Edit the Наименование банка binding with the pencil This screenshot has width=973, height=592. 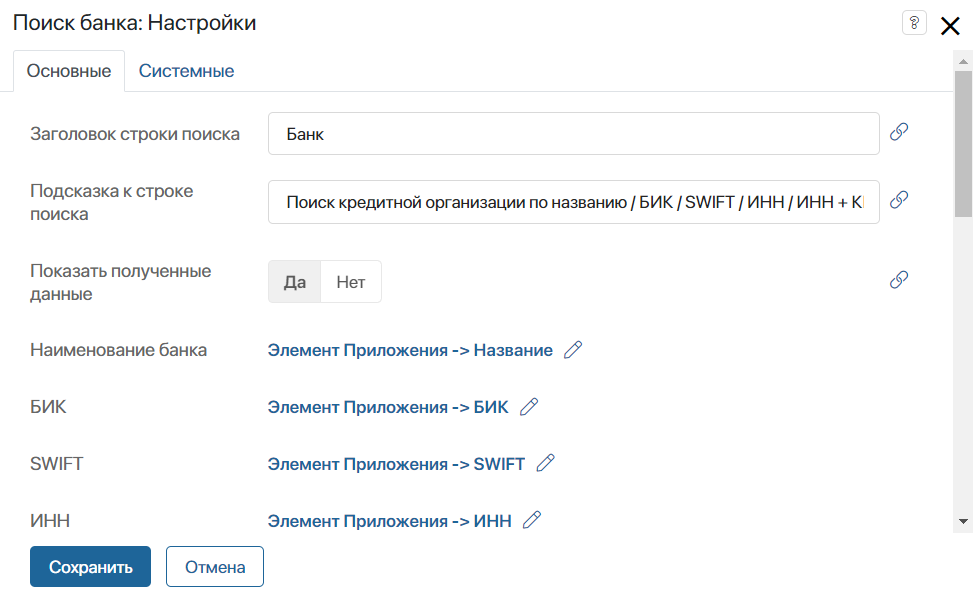coord(573,350)
